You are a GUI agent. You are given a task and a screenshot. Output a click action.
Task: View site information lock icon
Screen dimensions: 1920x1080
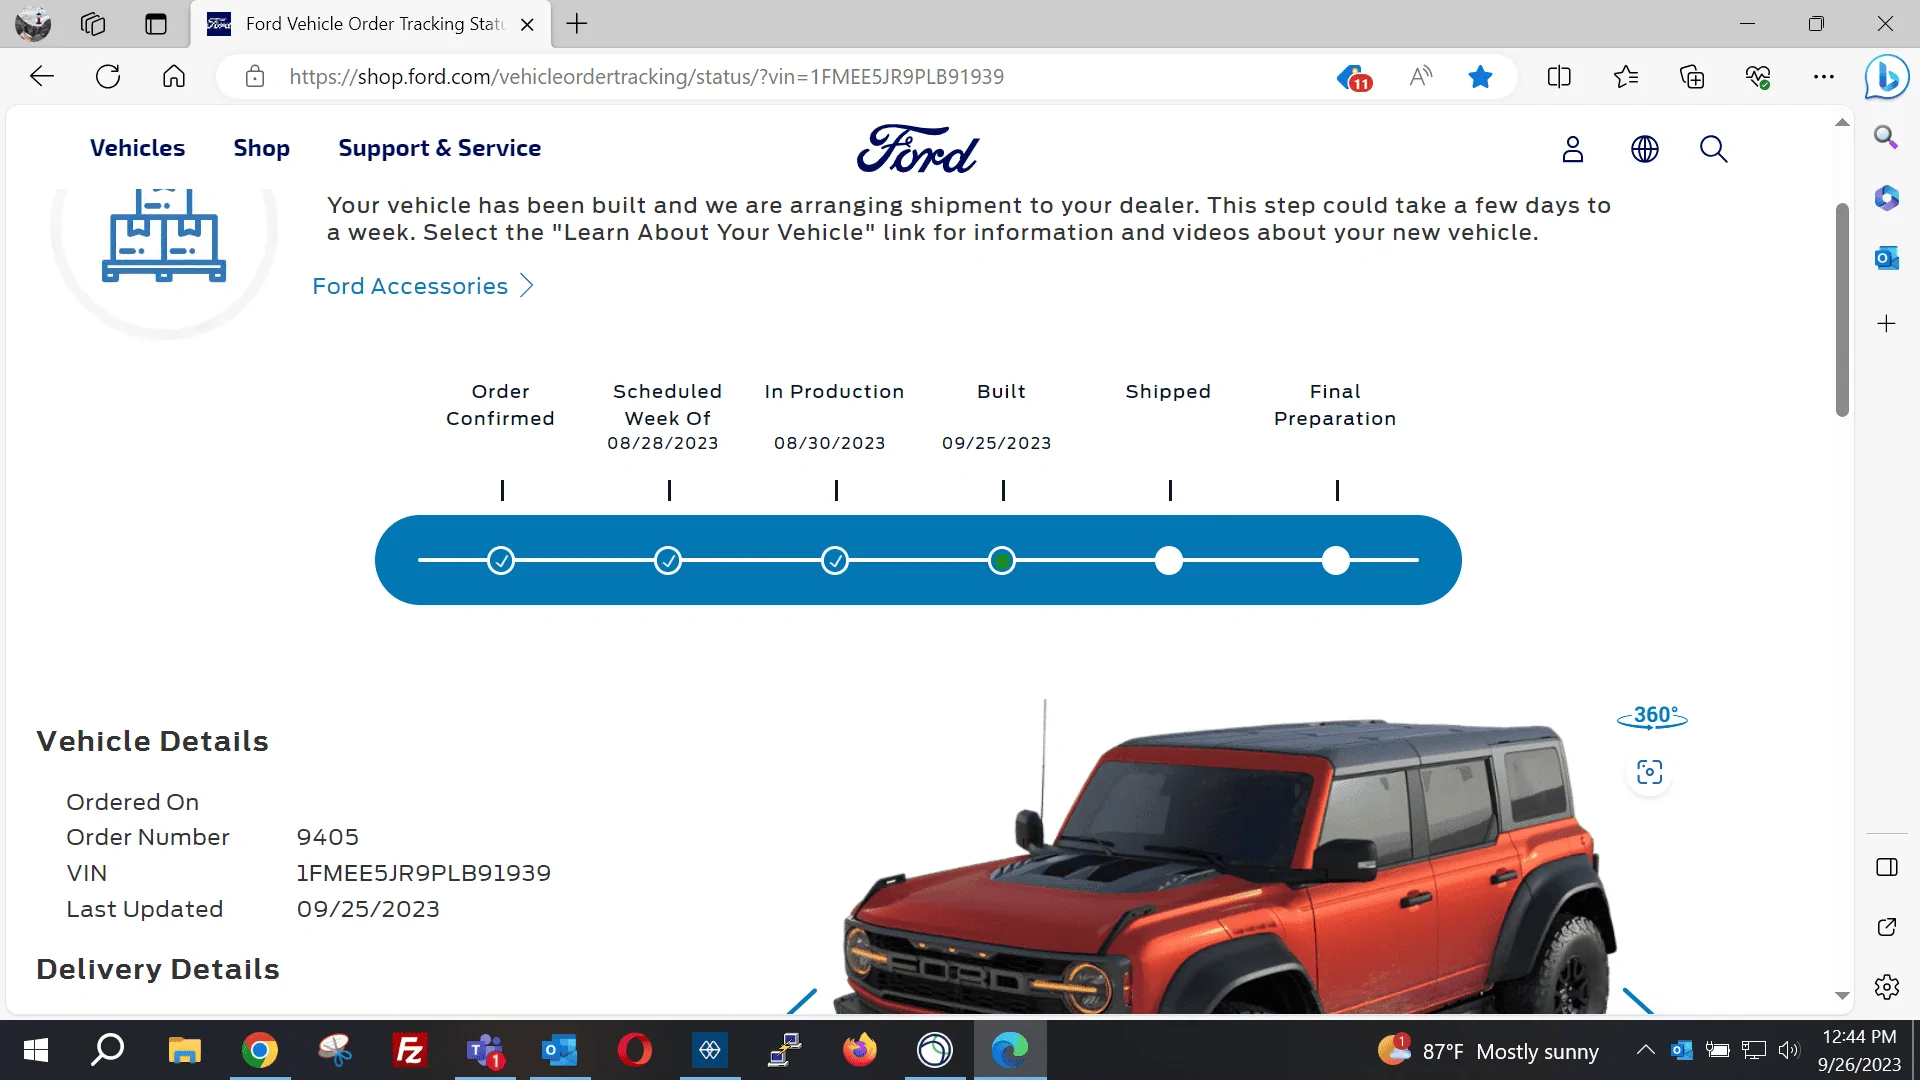[255, 77]
